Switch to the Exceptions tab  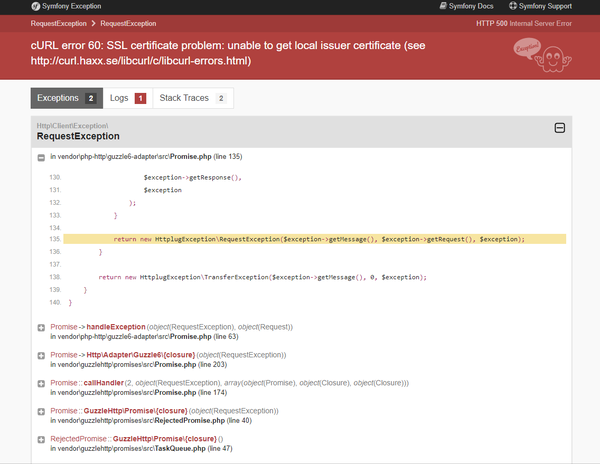(x=67, y=98)
